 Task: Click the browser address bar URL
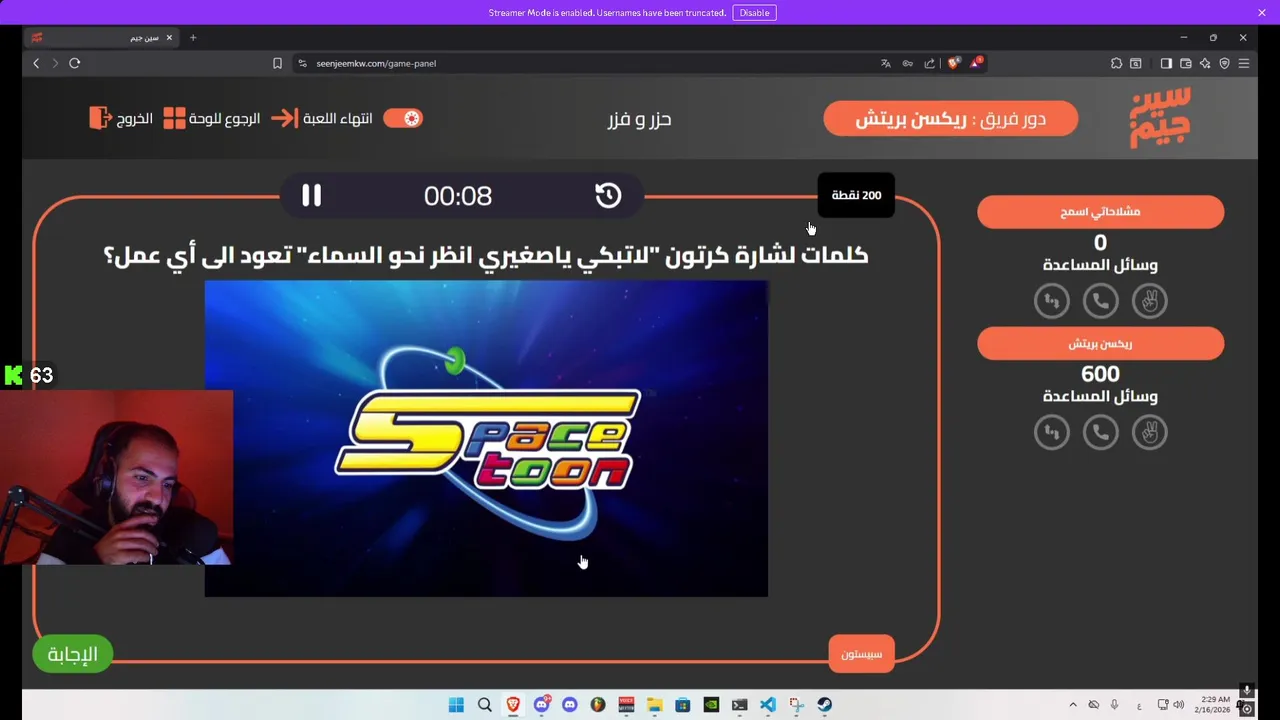pyautogui.click(x=376, y=63)
